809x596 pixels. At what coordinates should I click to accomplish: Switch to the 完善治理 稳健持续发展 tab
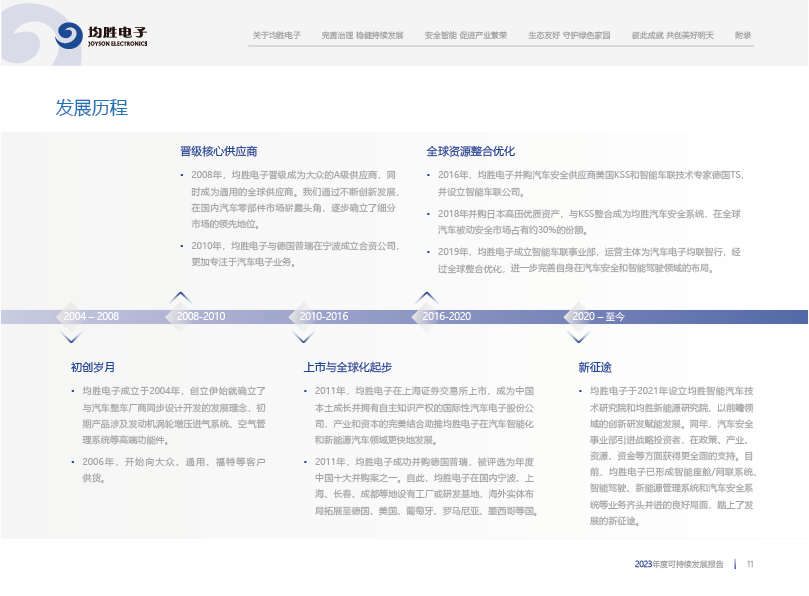click(x=362, y=35)
